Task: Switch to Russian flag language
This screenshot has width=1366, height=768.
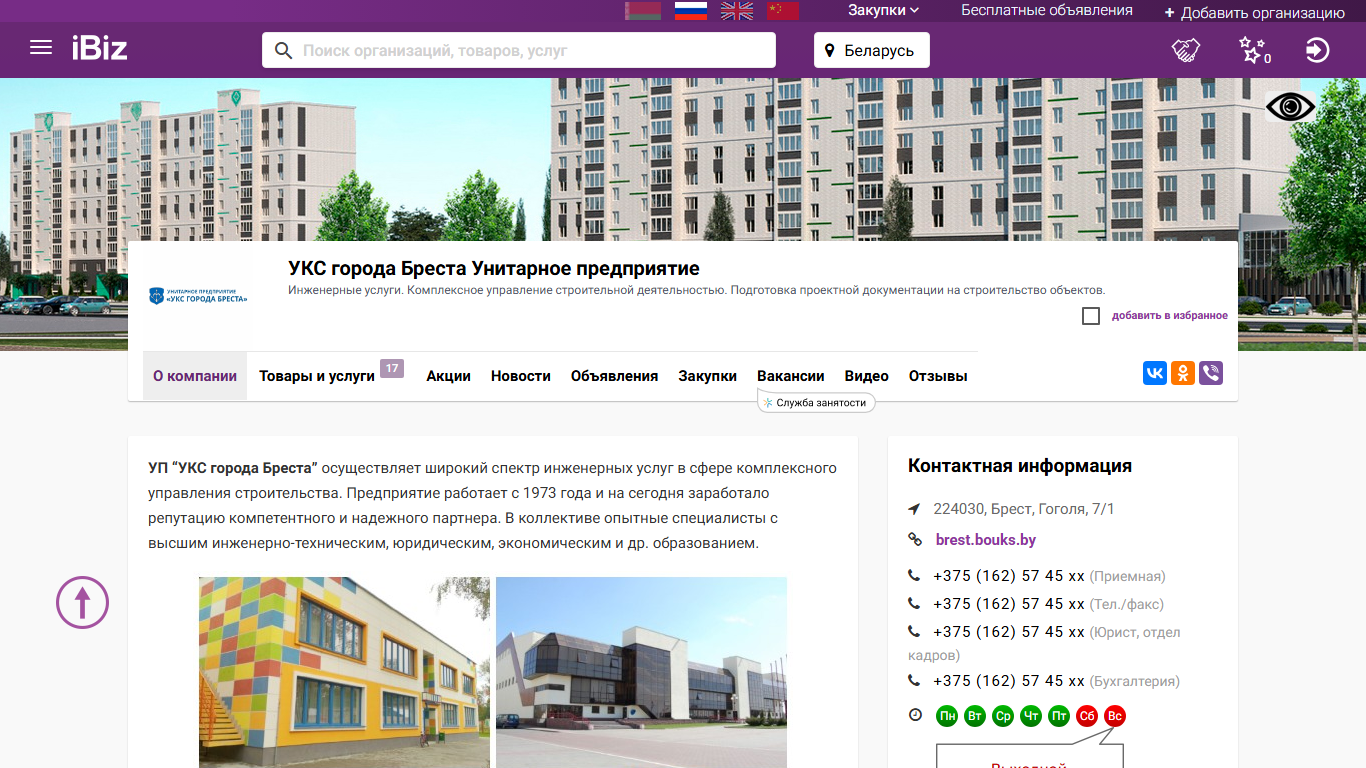Action: click(691, 11)
